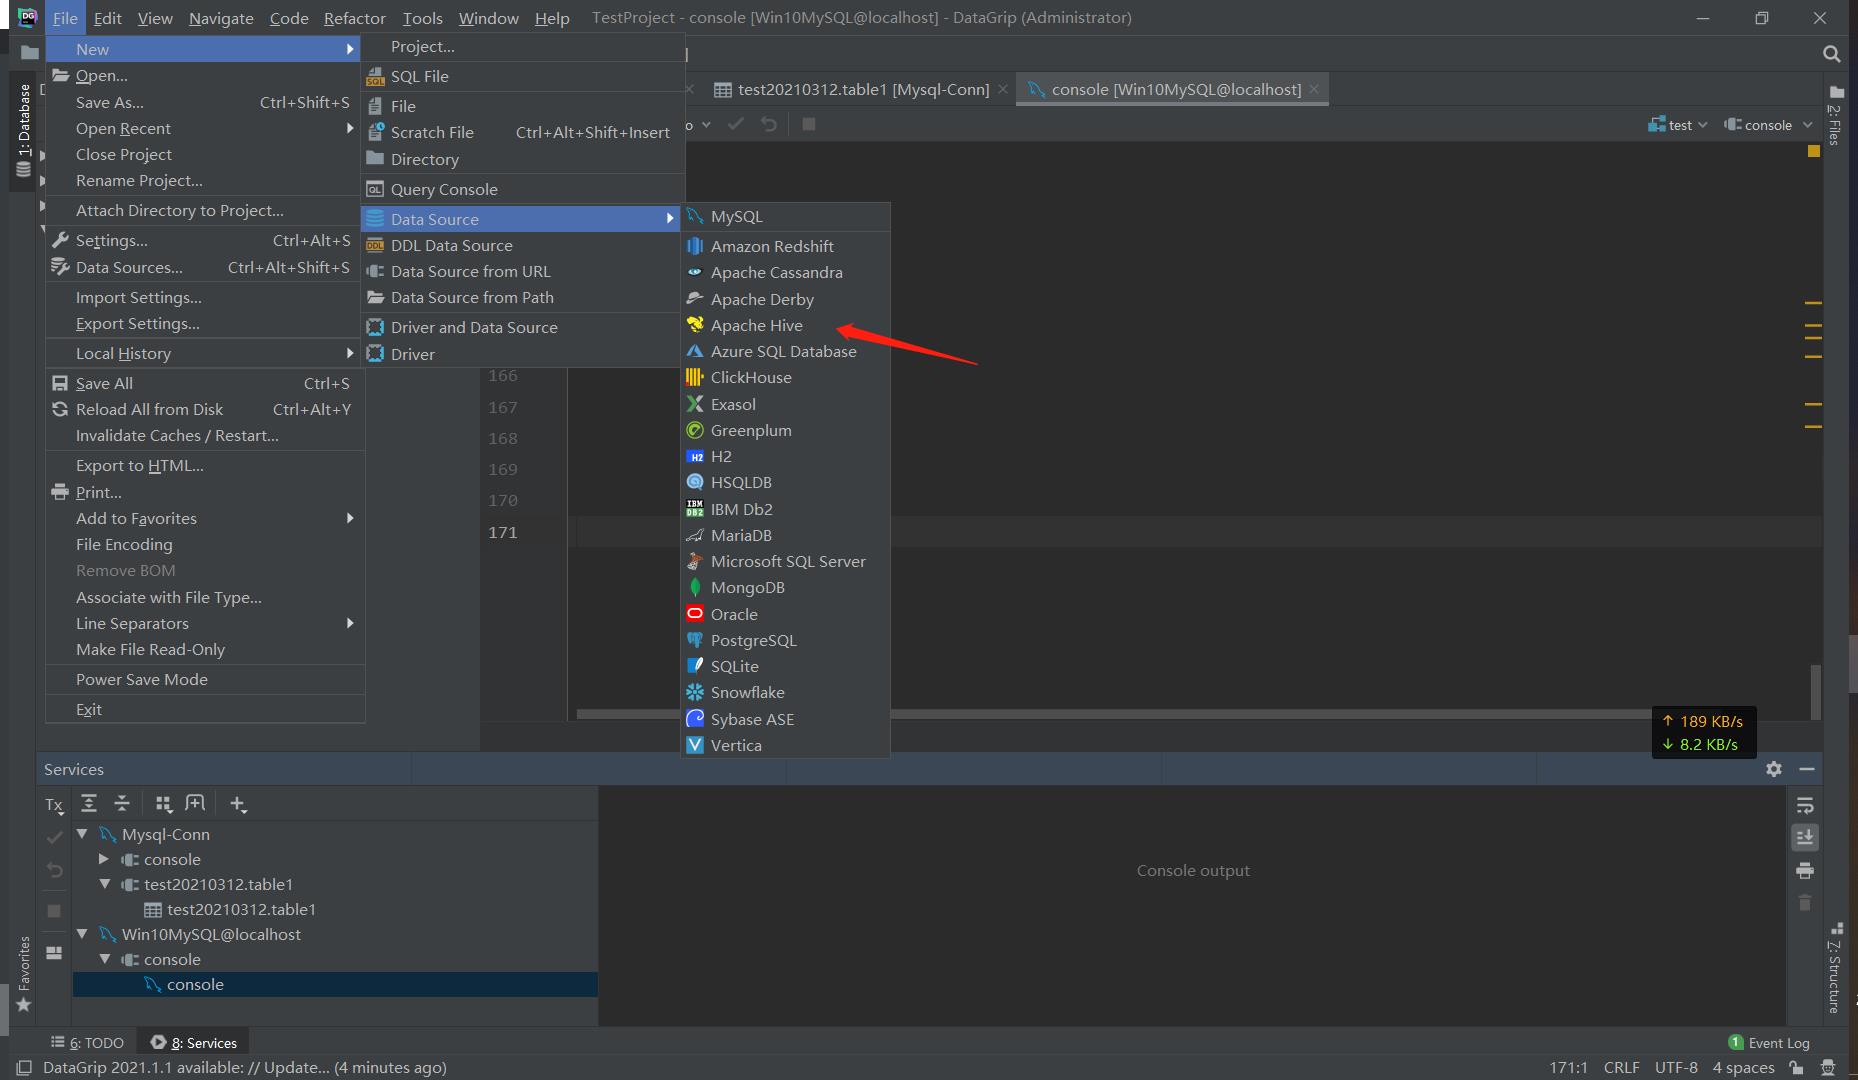The width and height of the screenshot is (1858, 1080).
Task: Create new Scratch File
Action: pos(522,132)
